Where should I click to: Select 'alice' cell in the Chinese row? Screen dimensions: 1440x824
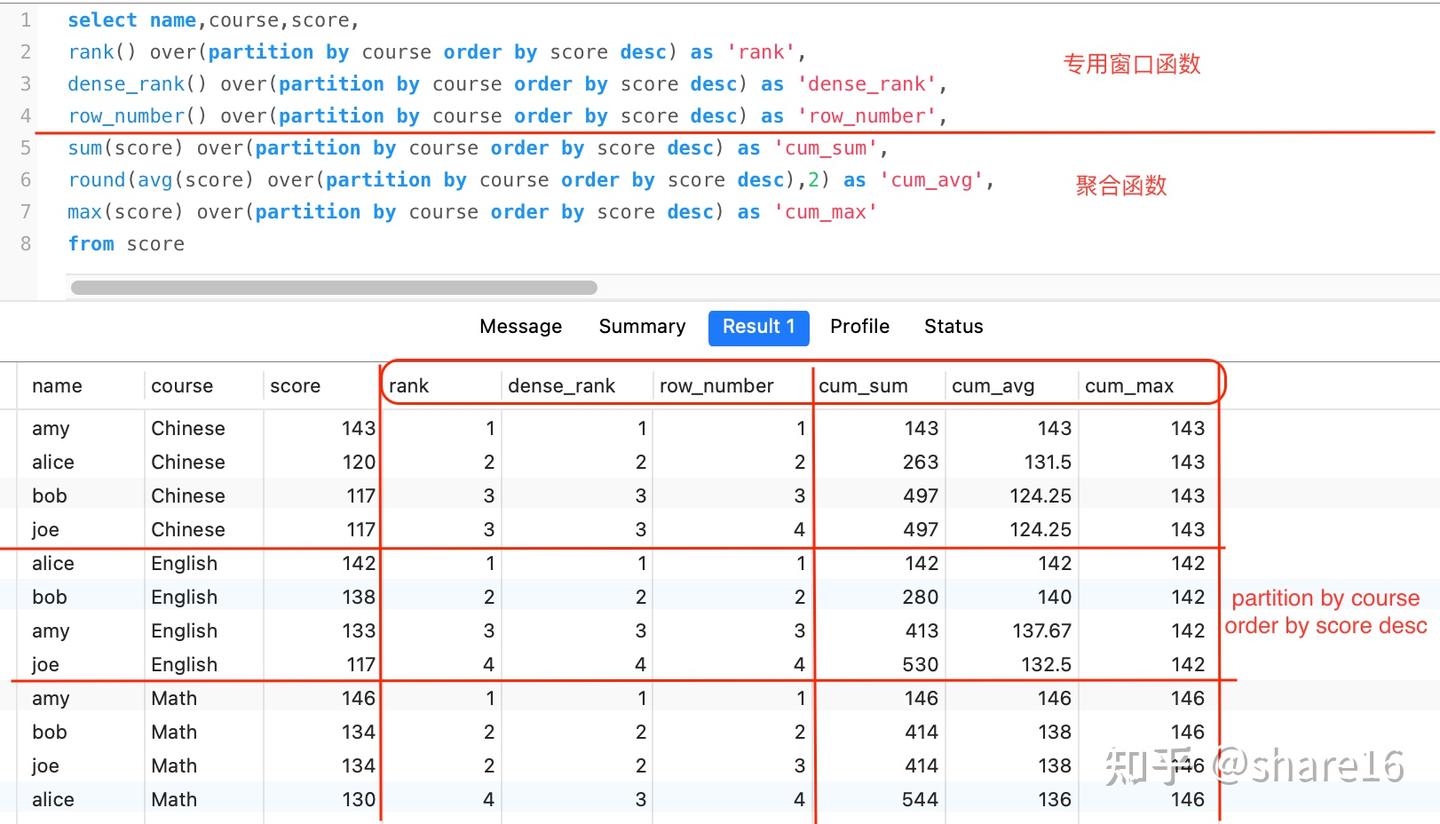click(53, 462)
